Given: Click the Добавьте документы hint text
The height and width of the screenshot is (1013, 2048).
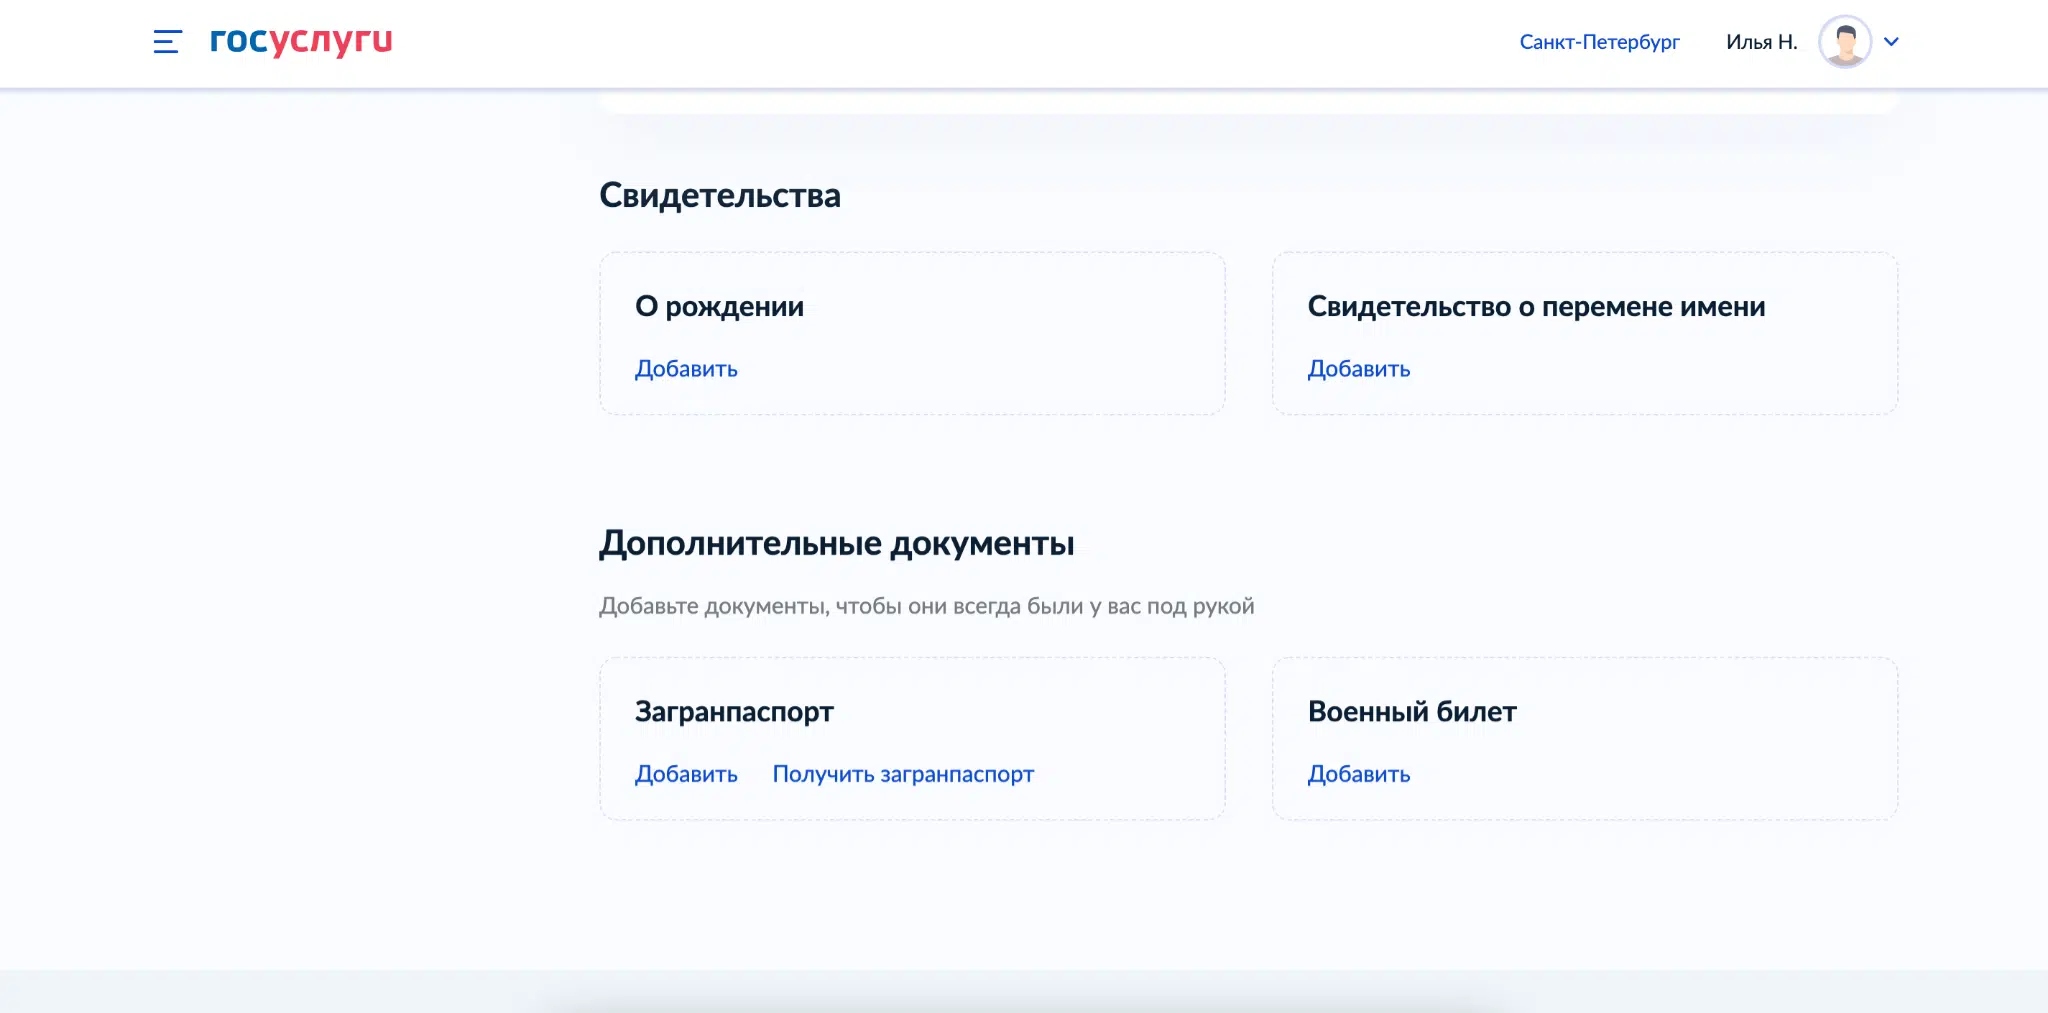Looking at the screenshot, I should tap(926, 606).
